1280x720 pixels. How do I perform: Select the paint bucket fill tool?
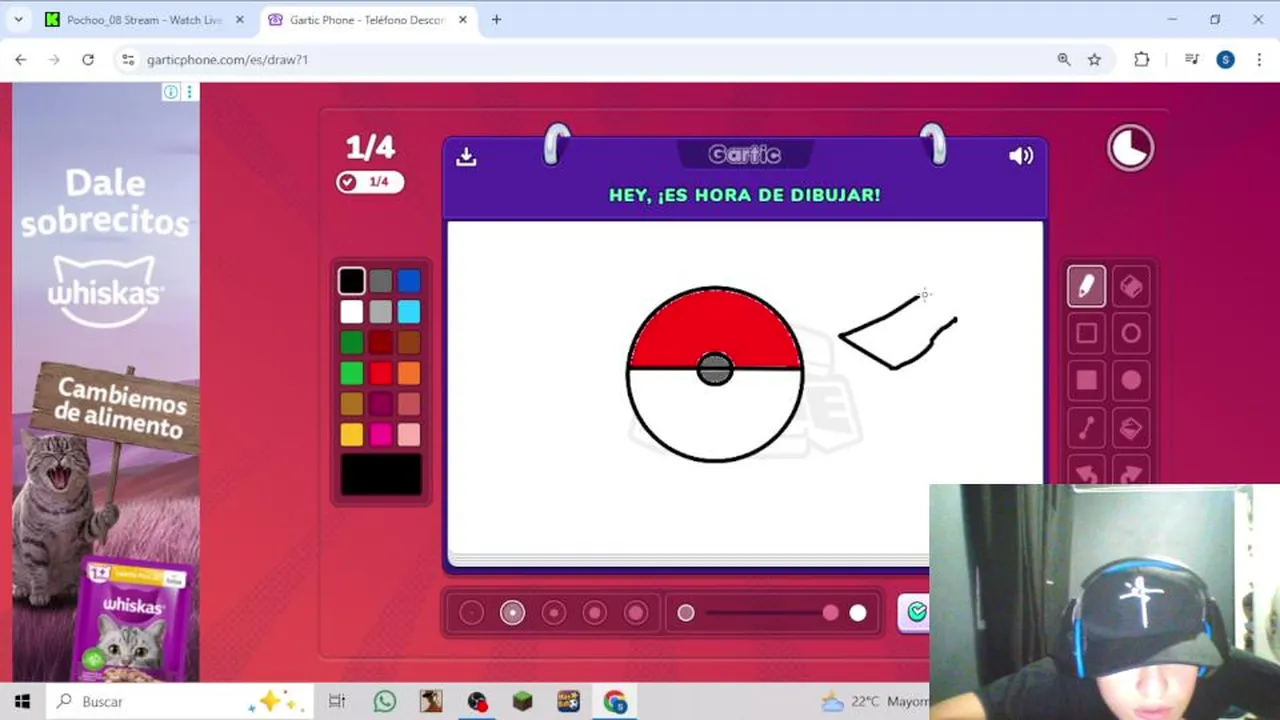[1131, 428]
